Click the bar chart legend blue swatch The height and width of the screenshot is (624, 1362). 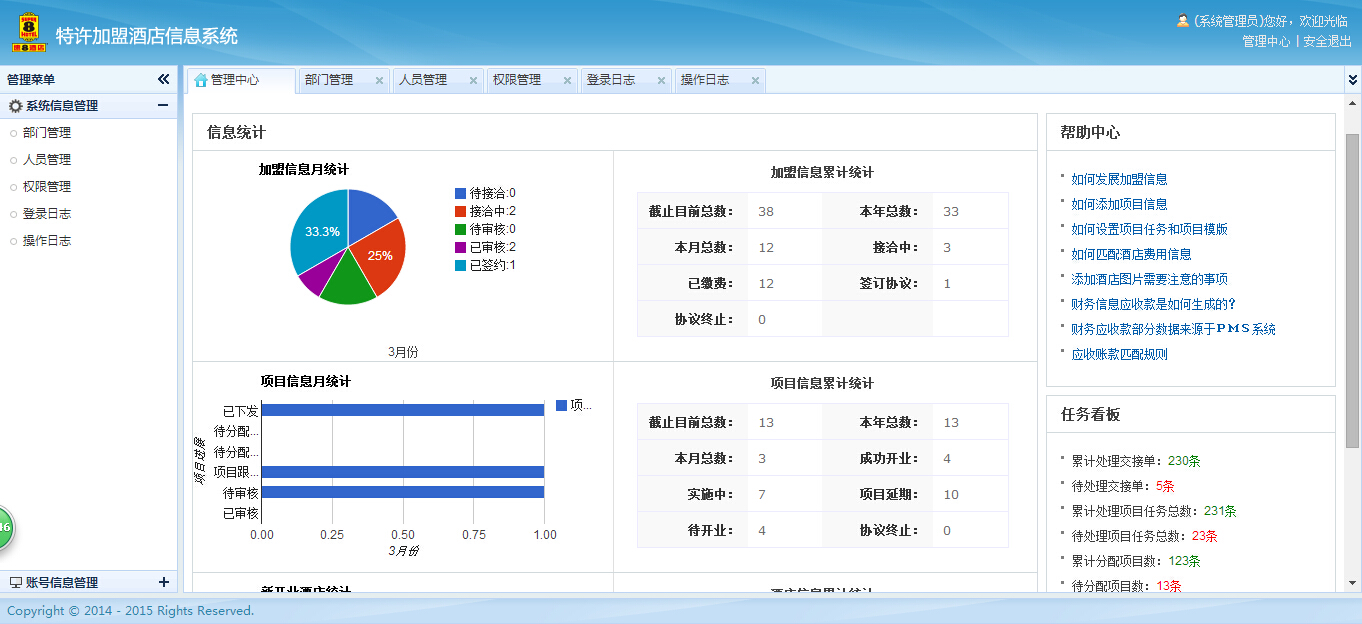point(561,405)
